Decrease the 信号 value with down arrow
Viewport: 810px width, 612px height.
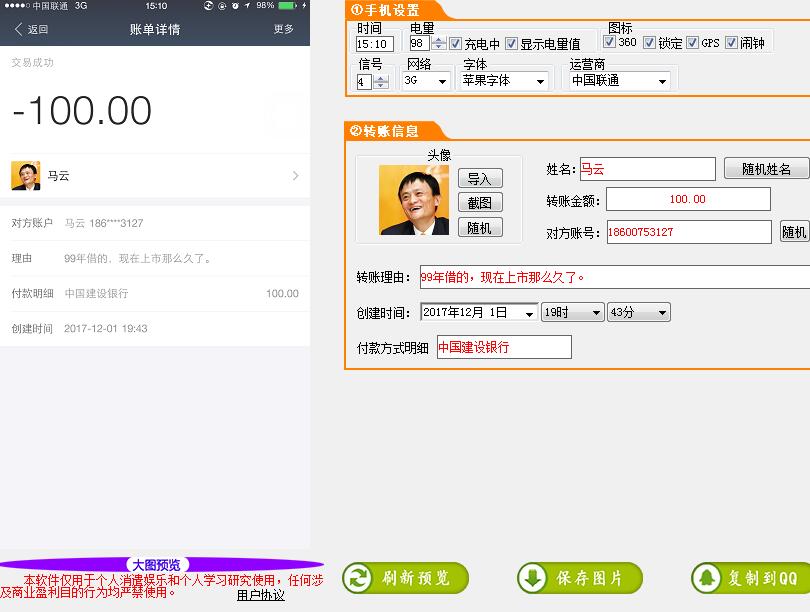pos(381,85)
